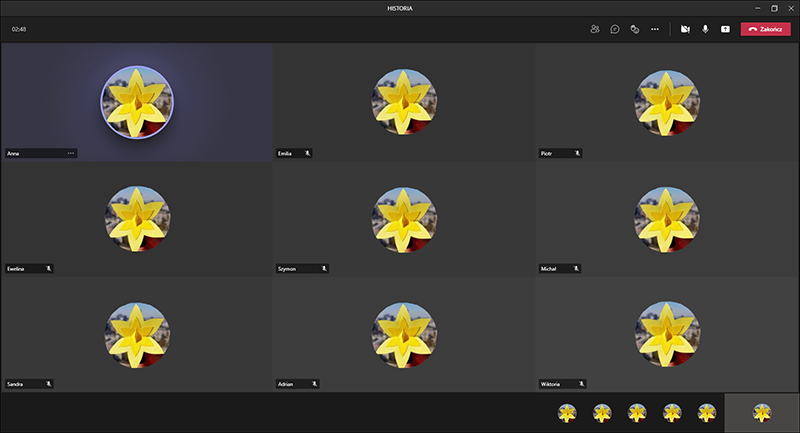Click the pin icon beside Emilia

click(308, 153)
